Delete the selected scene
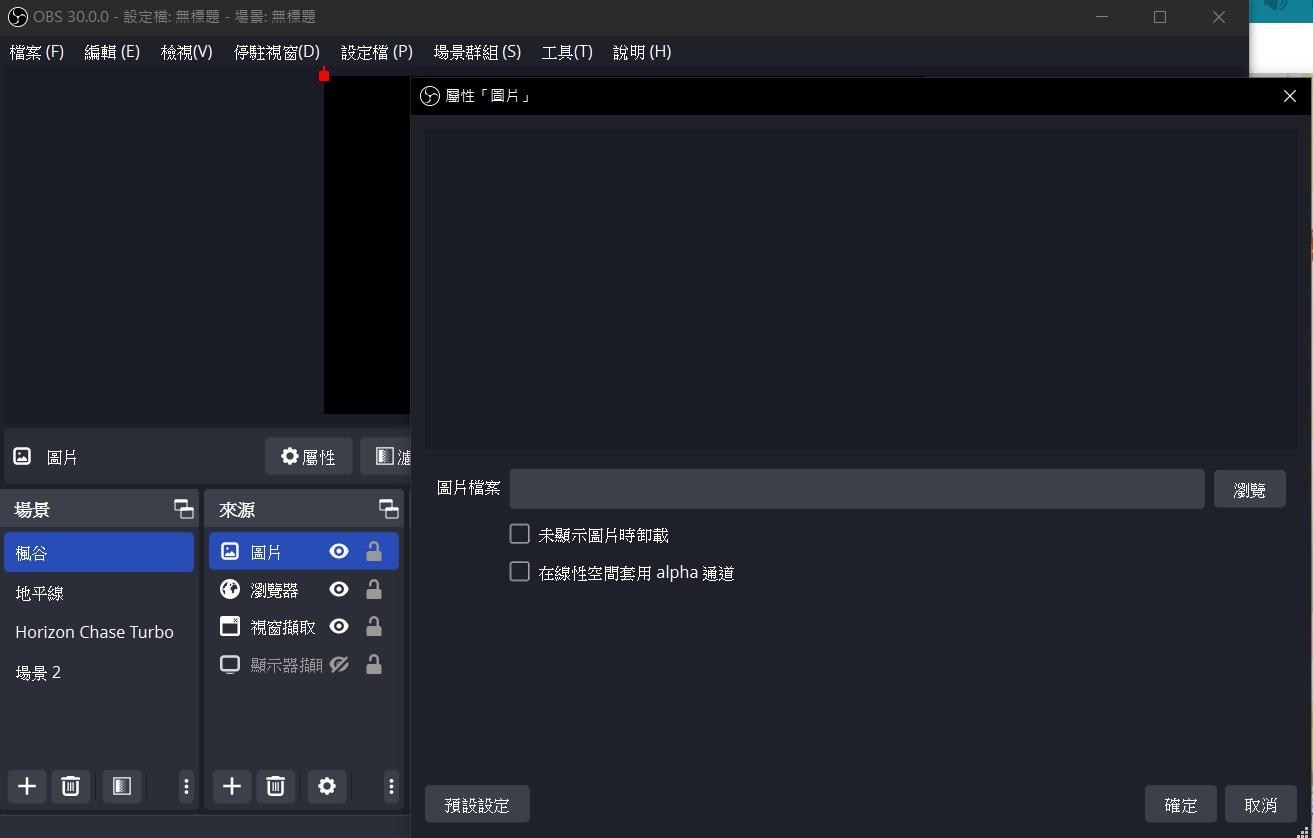1313x838 pixels. pyautogui.click(x=70, y=786)
